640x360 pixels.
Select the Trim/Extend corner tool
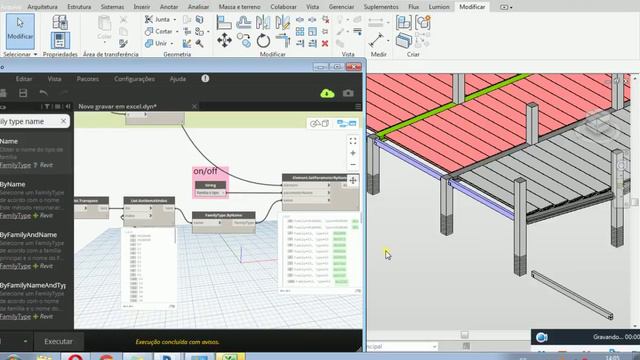point(282,40)
